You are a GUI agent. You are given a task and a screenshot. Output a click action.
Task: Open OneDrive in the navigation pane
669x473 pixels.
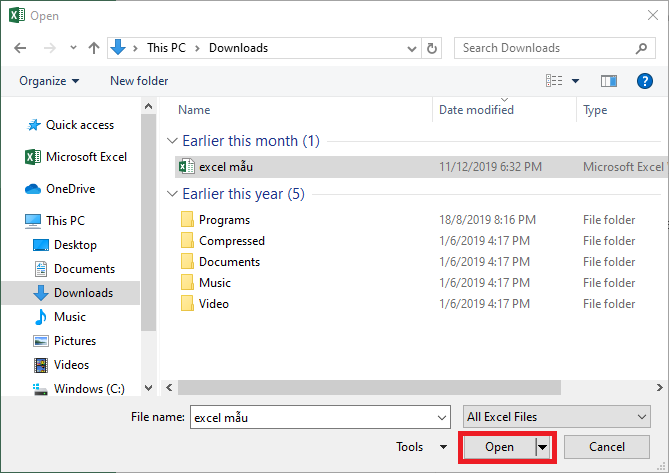point(69,189)
